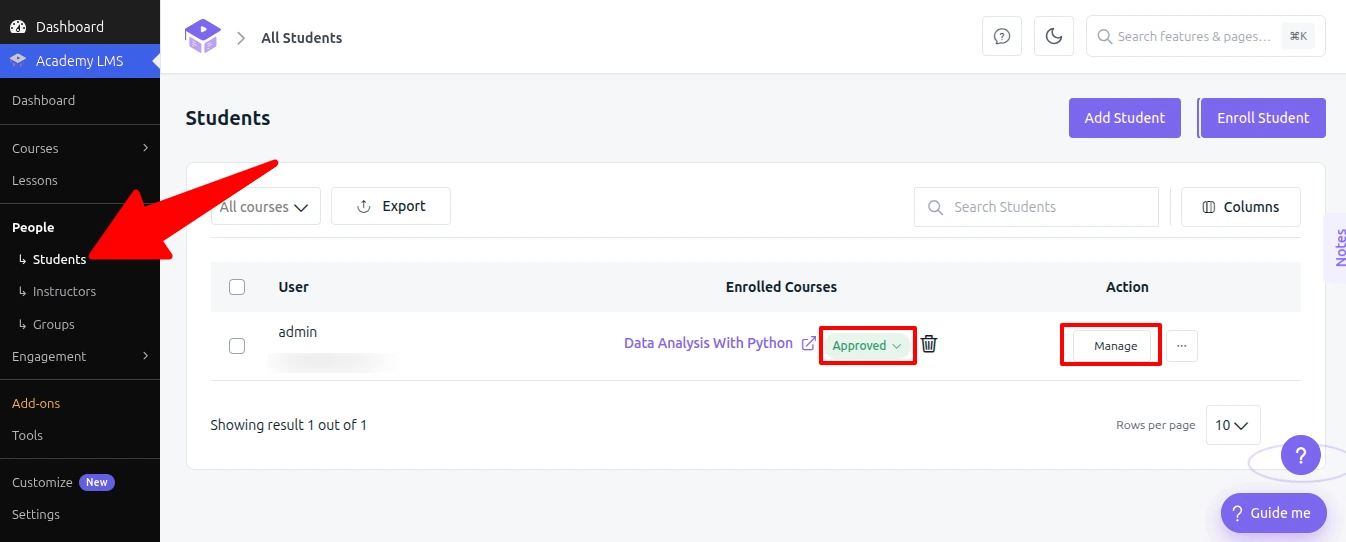The image size is (1346, 542).
Task: Click the Add Student button
Action: point(1125,118)
